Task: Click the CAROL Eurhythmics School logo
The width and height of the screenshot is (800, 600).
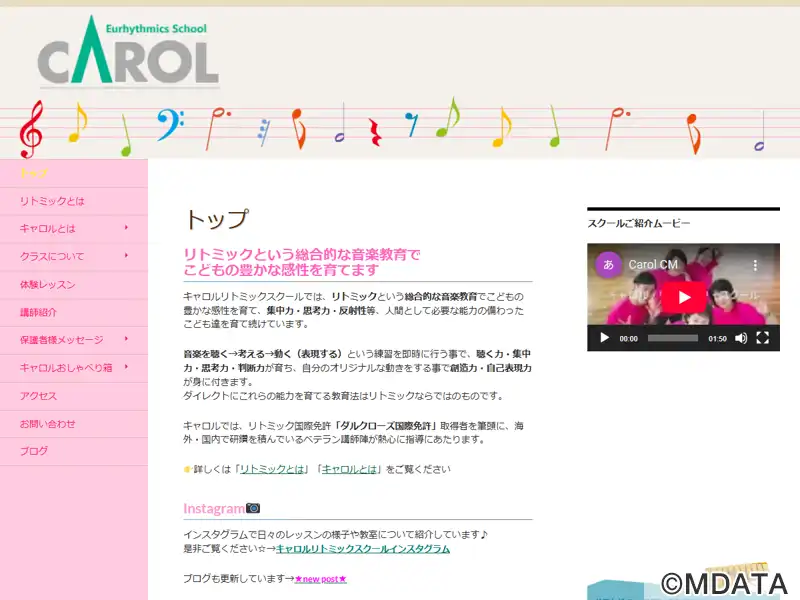Action: [129, 50]
